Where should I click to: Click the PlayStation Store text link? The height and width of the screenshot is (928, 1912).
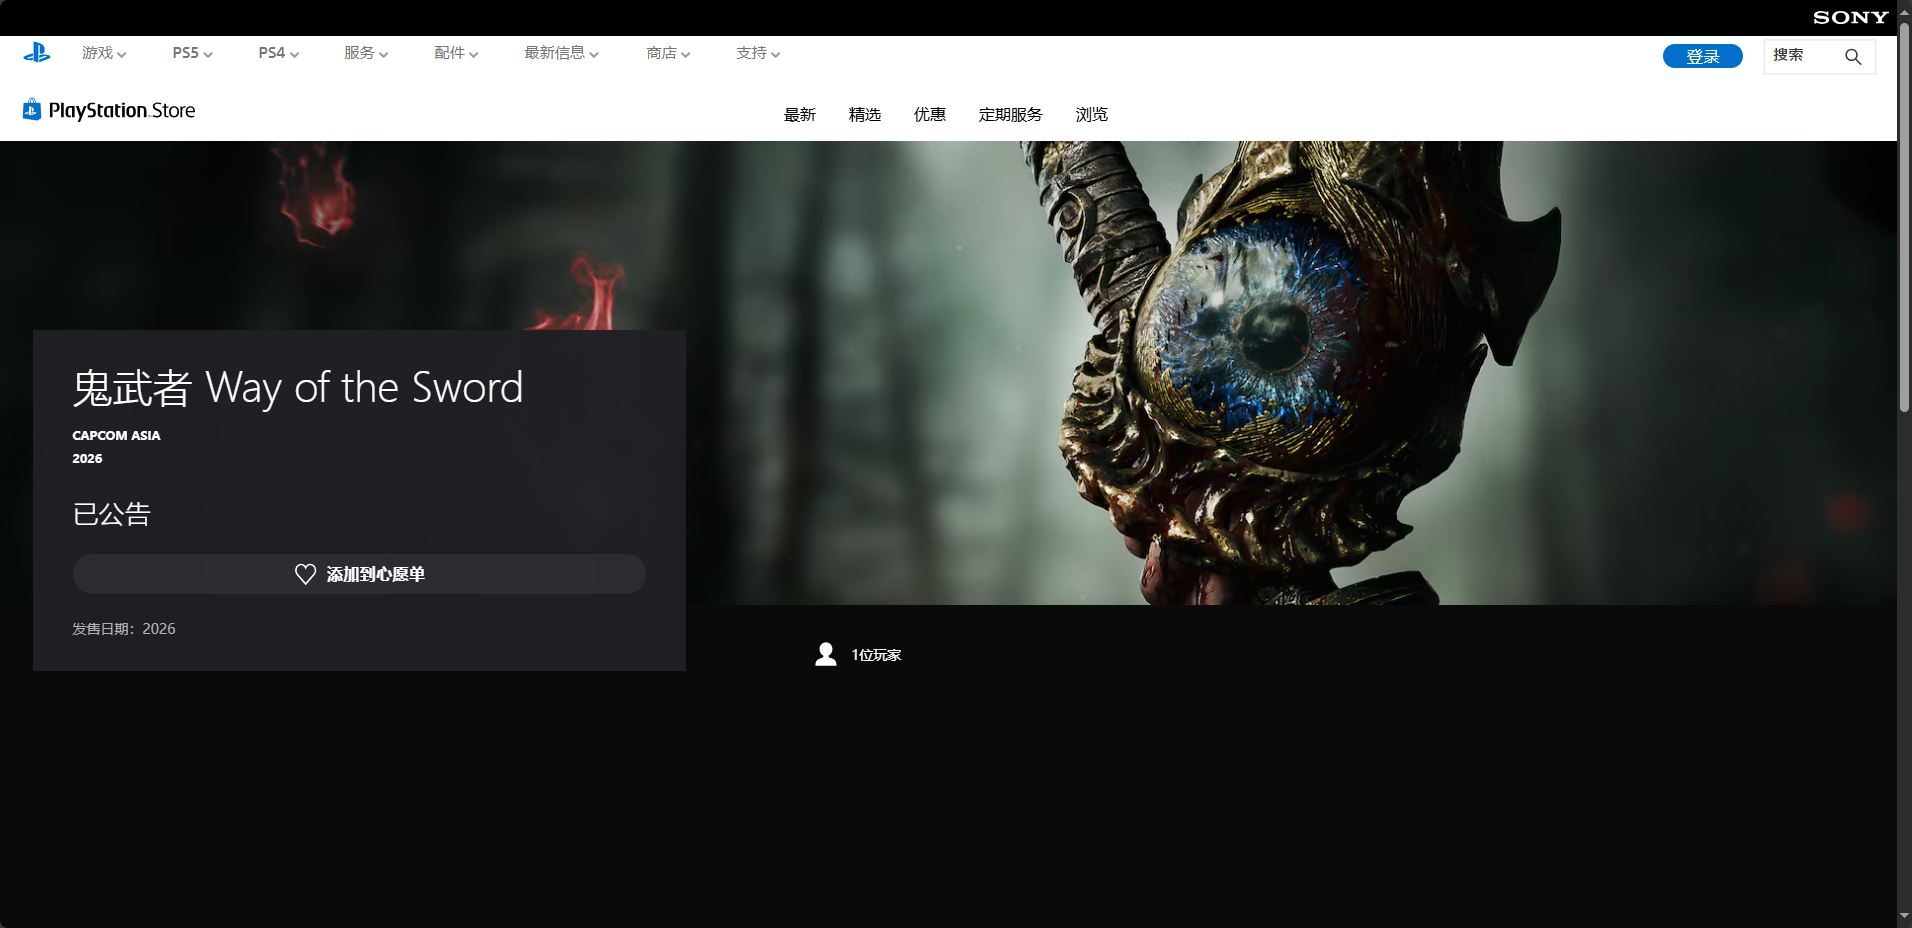coord(122,110)
